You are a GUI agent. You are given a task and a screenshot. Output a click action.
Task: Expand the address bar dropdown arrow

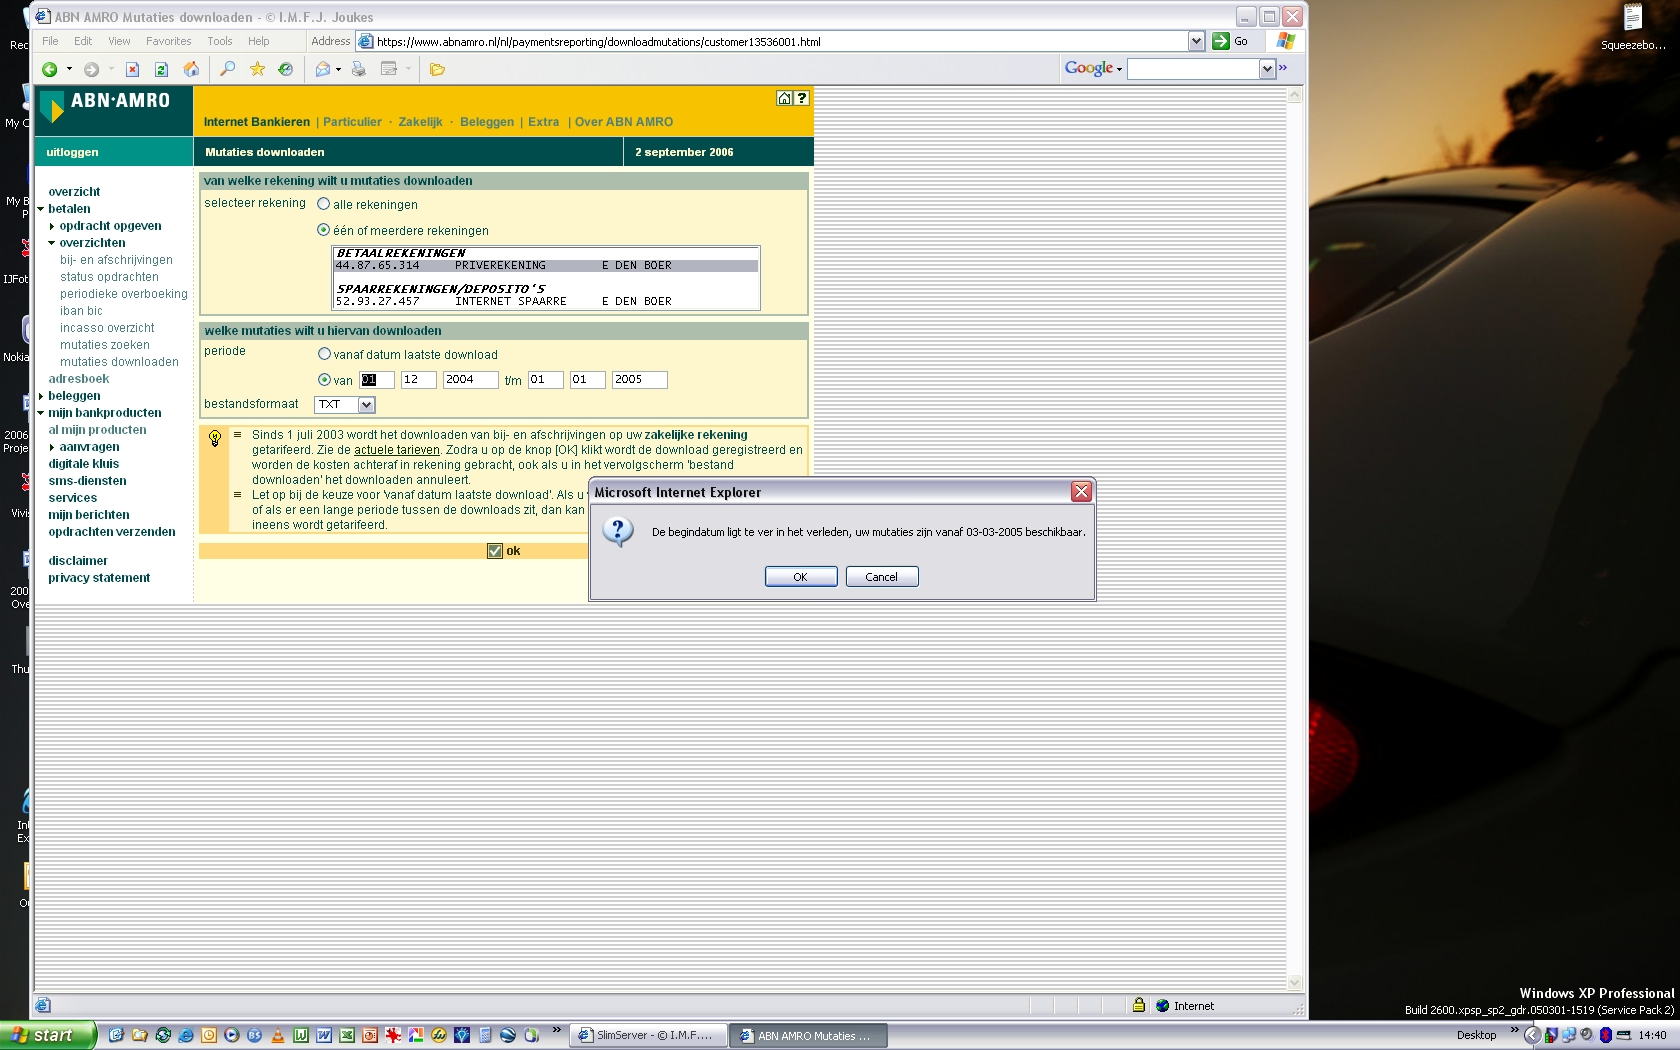point(1196,41)
